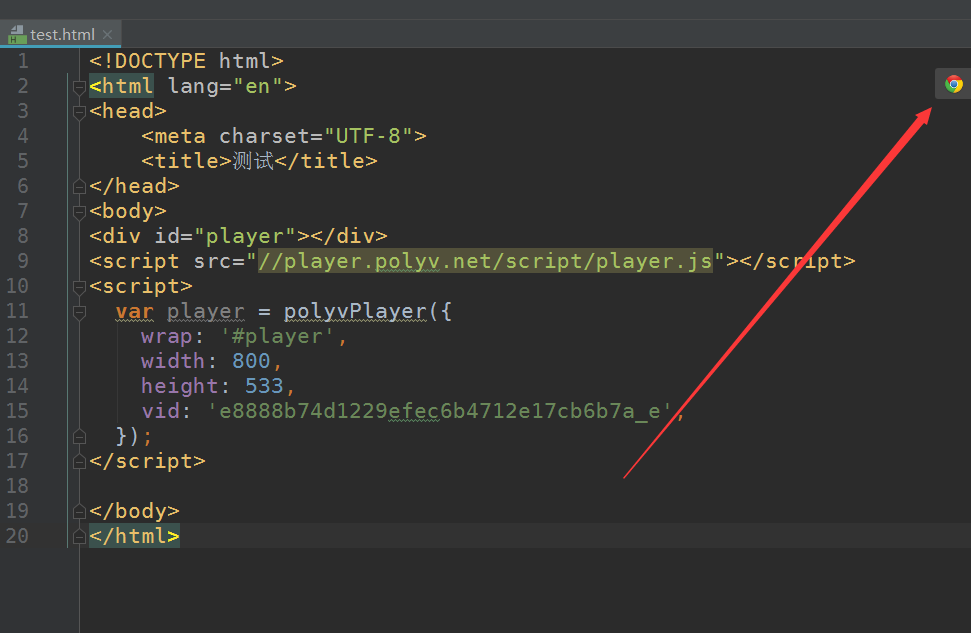Viewport: 971px width, 633px height.
Task: Fold the opening script block on line 10
Action: [x=79, y=287]
